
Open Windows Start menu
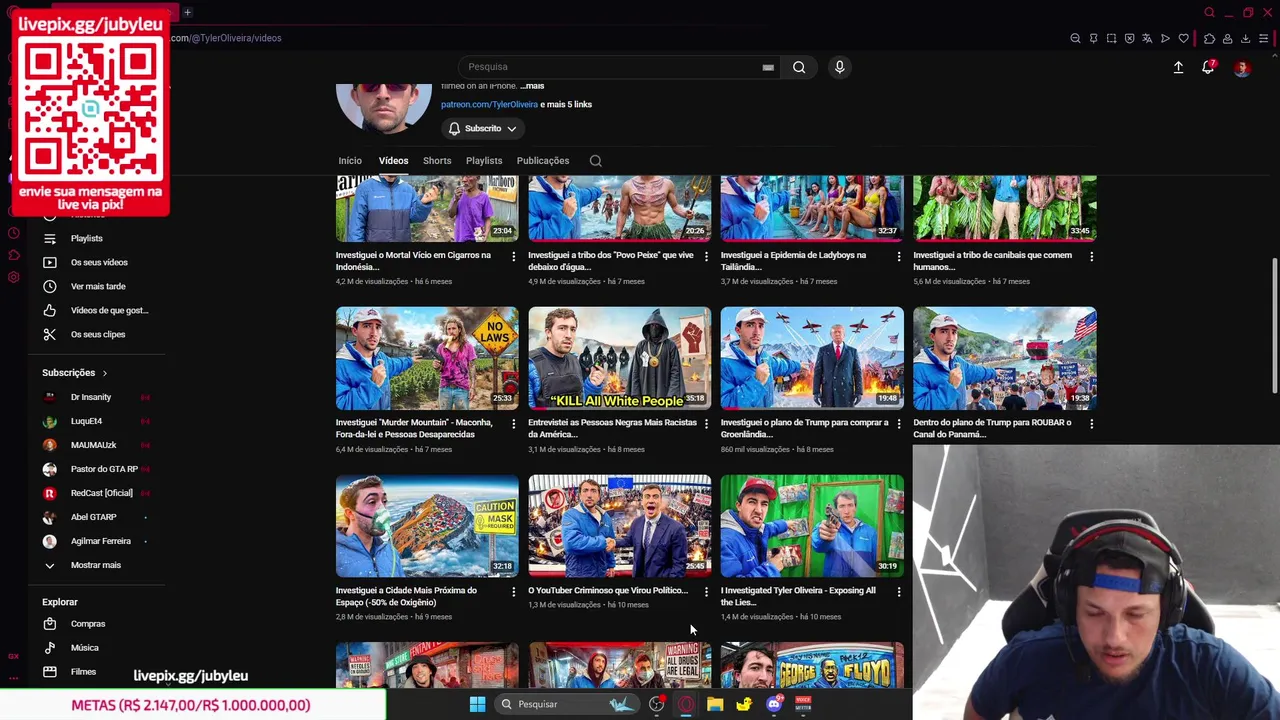click(477, 704)
